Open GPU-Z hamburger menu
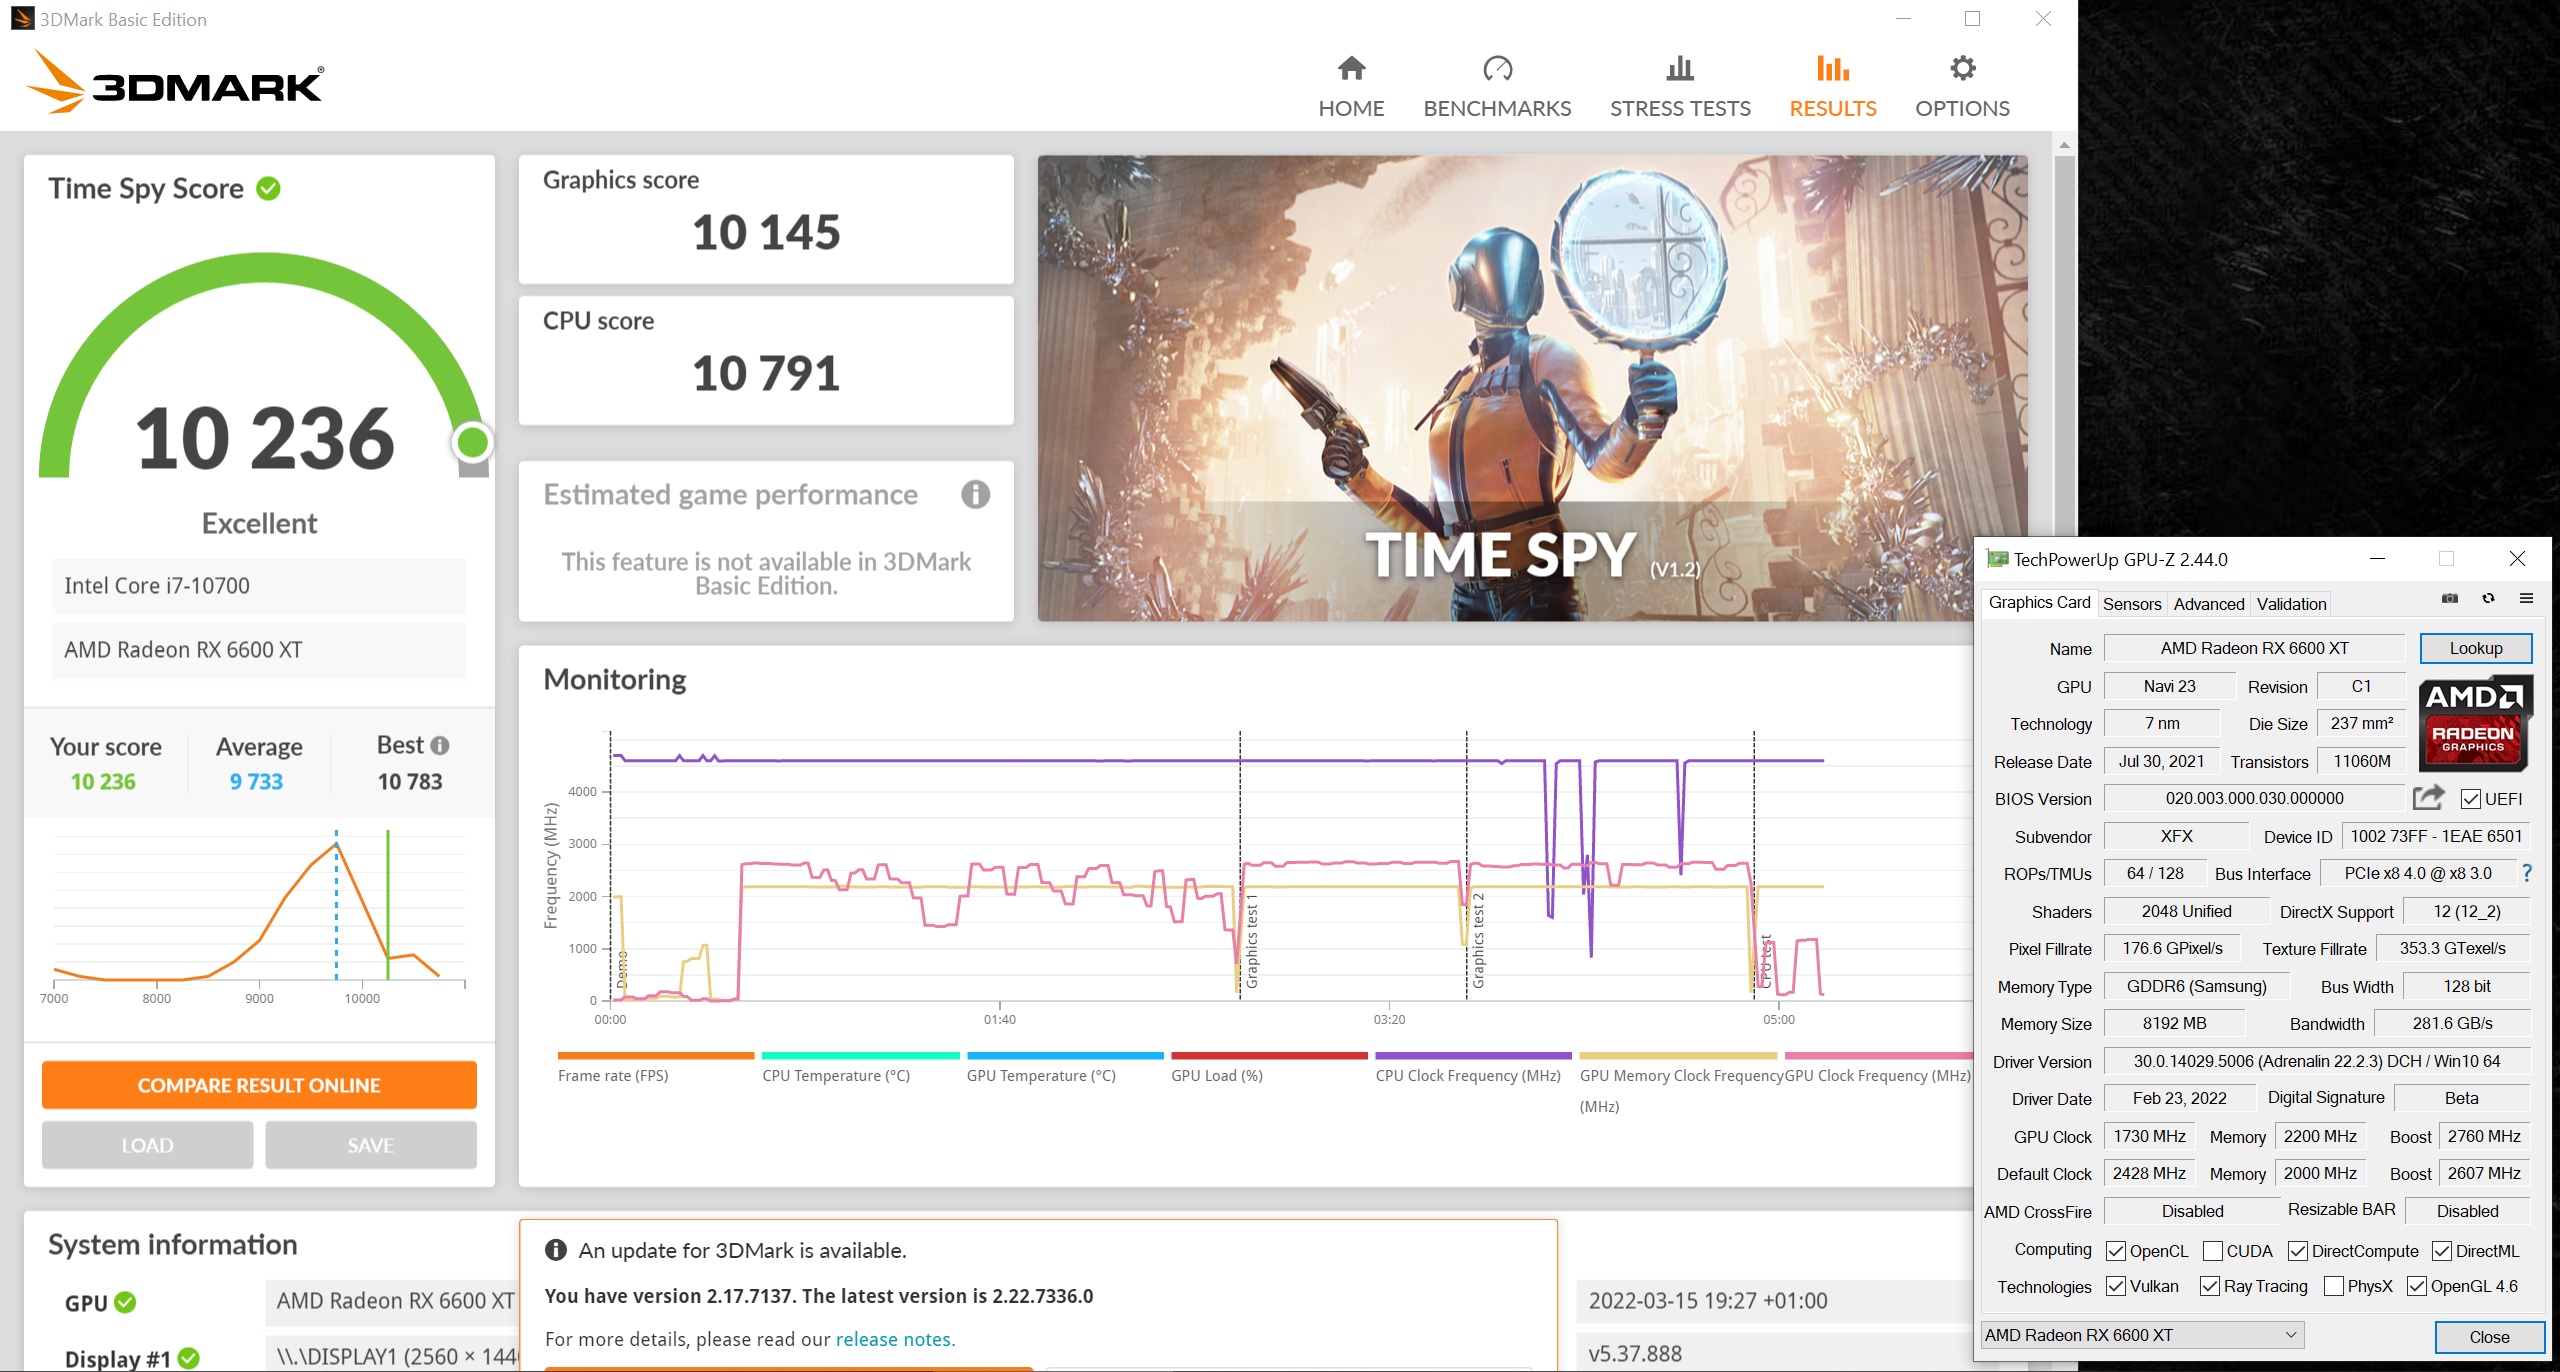The width and height of the screenshot is (2560, 1372). pos(2526,599)
